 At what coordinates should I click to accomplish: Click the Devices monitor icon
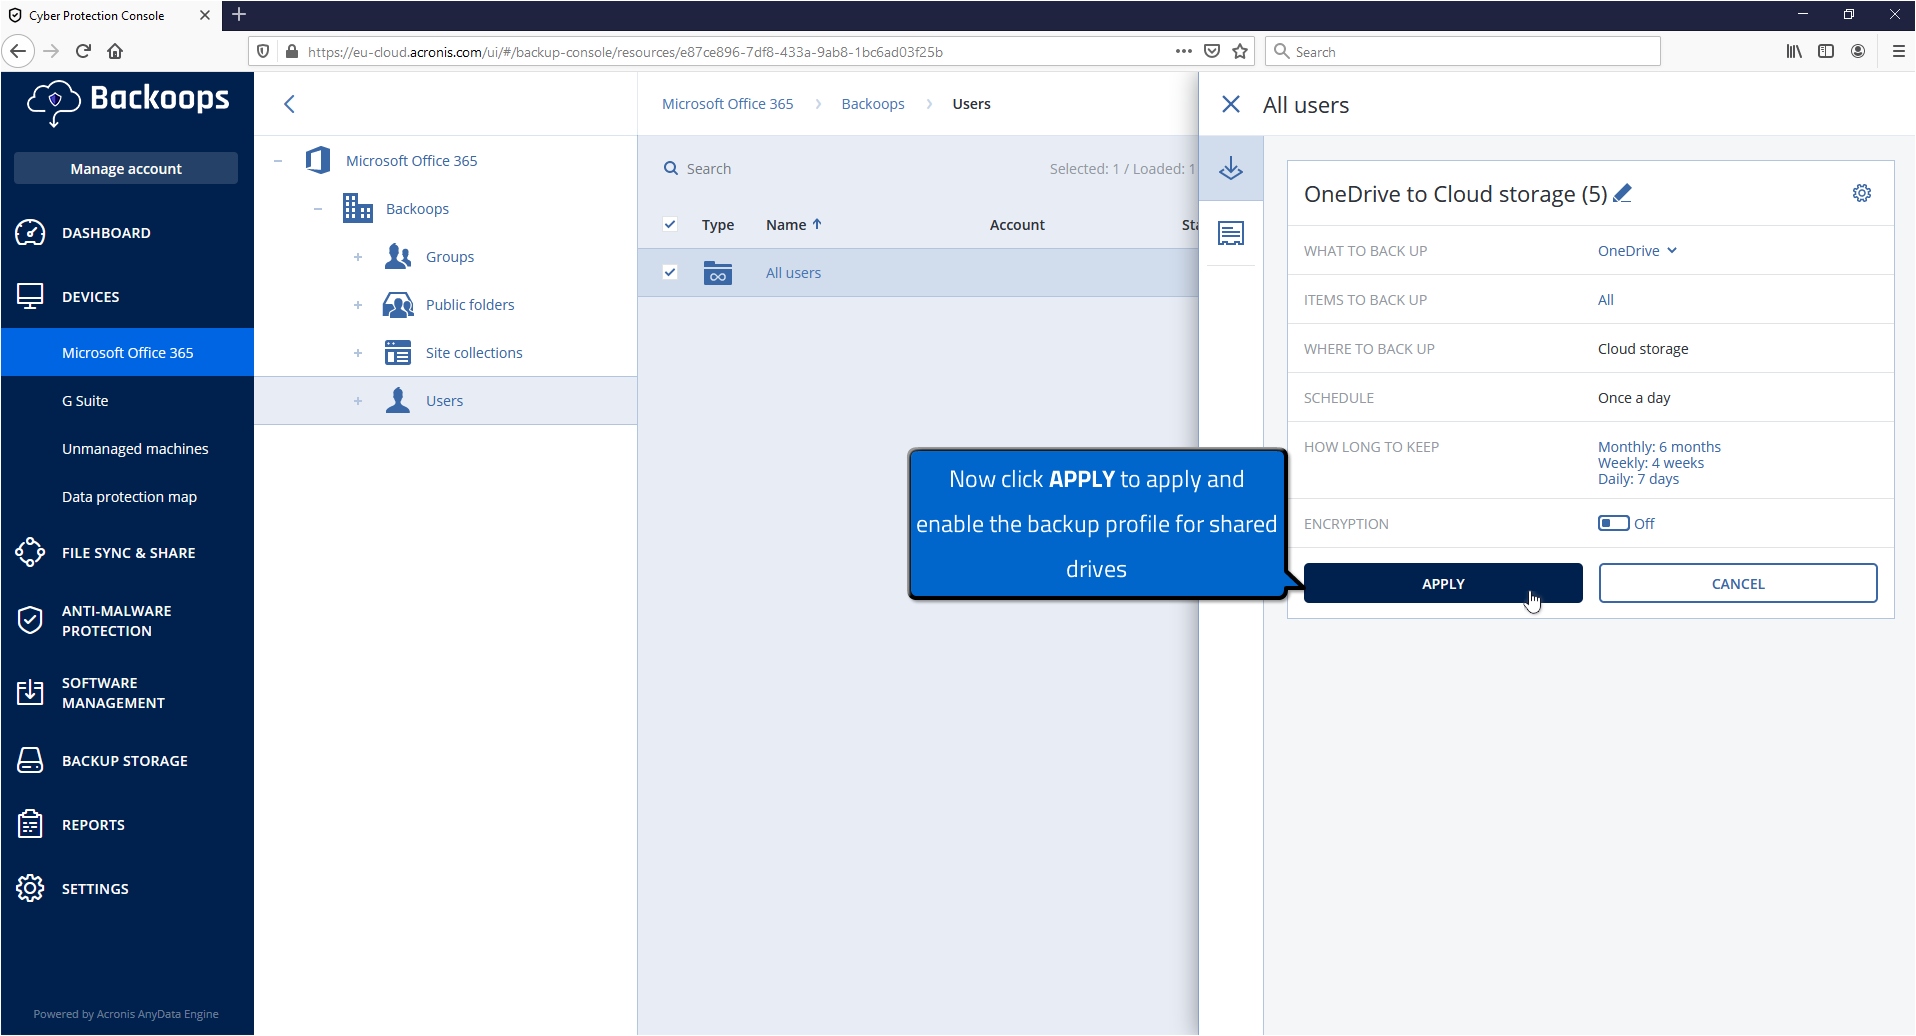[30, 297]
